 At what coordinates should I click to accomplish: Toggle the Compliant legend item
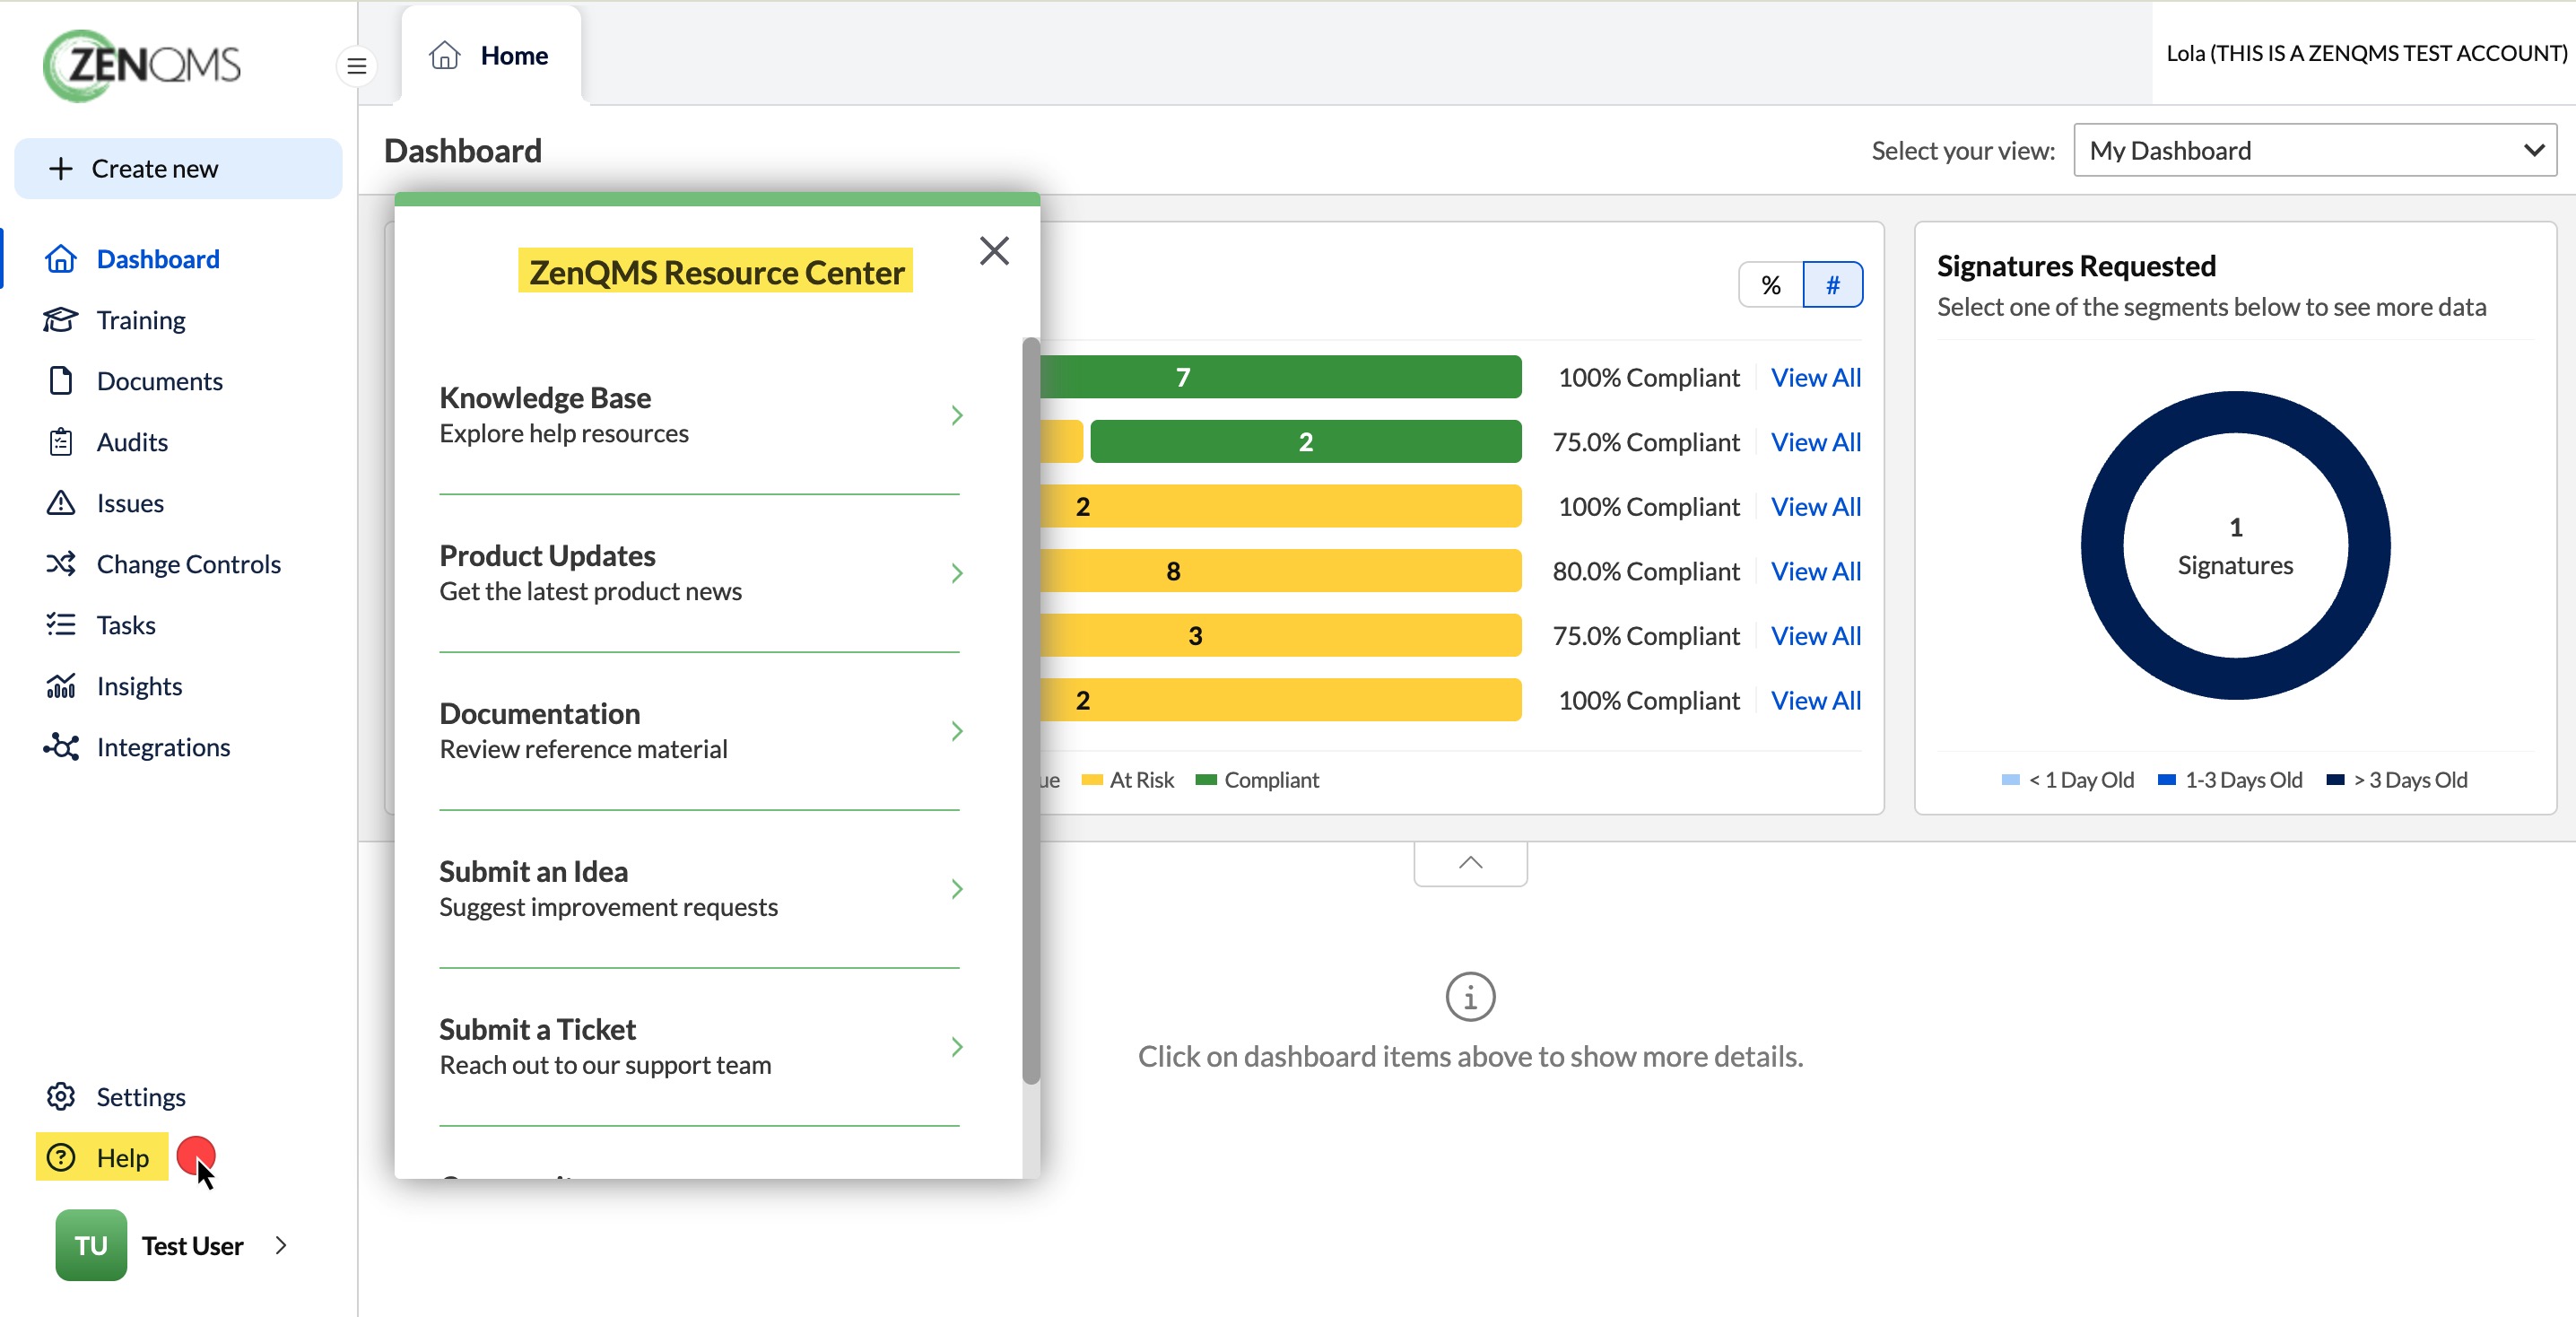pyautogui.click(x=1257, y=780)
